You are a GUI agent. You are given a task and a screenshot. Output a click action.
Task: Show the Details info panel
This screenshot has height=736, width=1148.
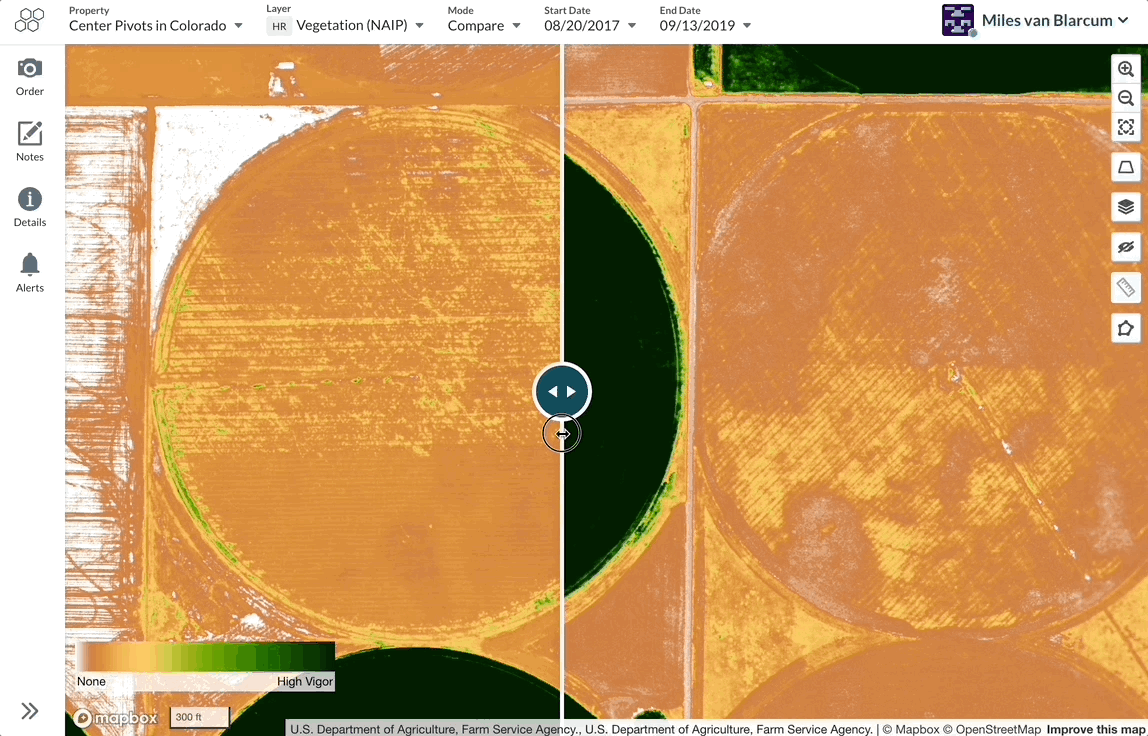pyautogui.click(x=30, y=207)
